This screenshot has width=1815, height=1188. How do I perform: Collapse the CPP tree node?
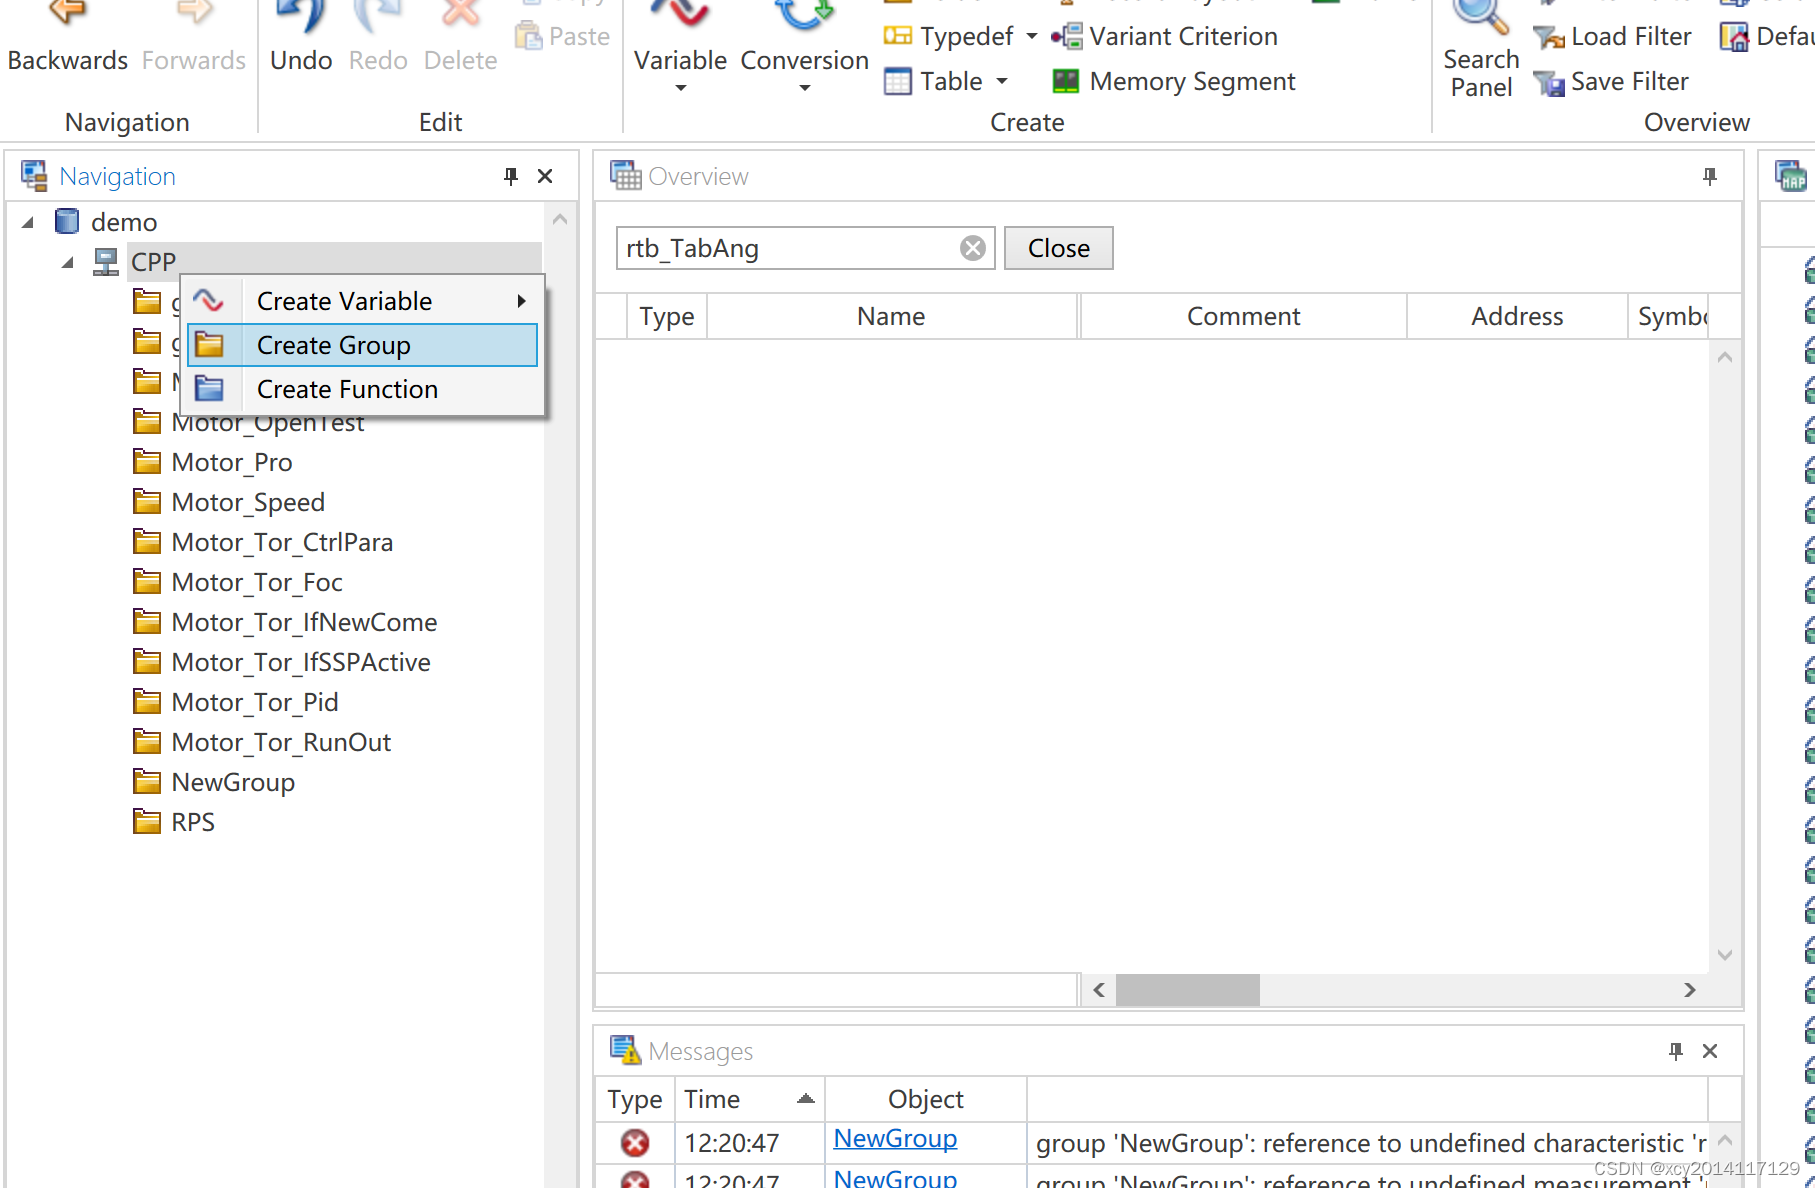pos(68,262)
